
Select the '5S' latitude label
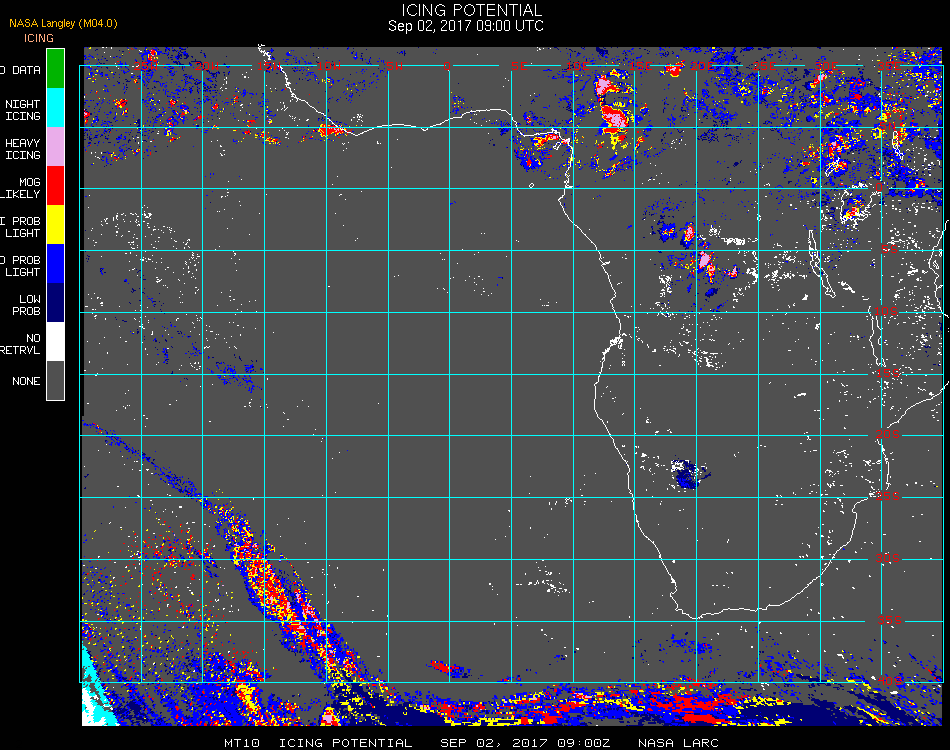pyautogui.click(x=889, y=249)
